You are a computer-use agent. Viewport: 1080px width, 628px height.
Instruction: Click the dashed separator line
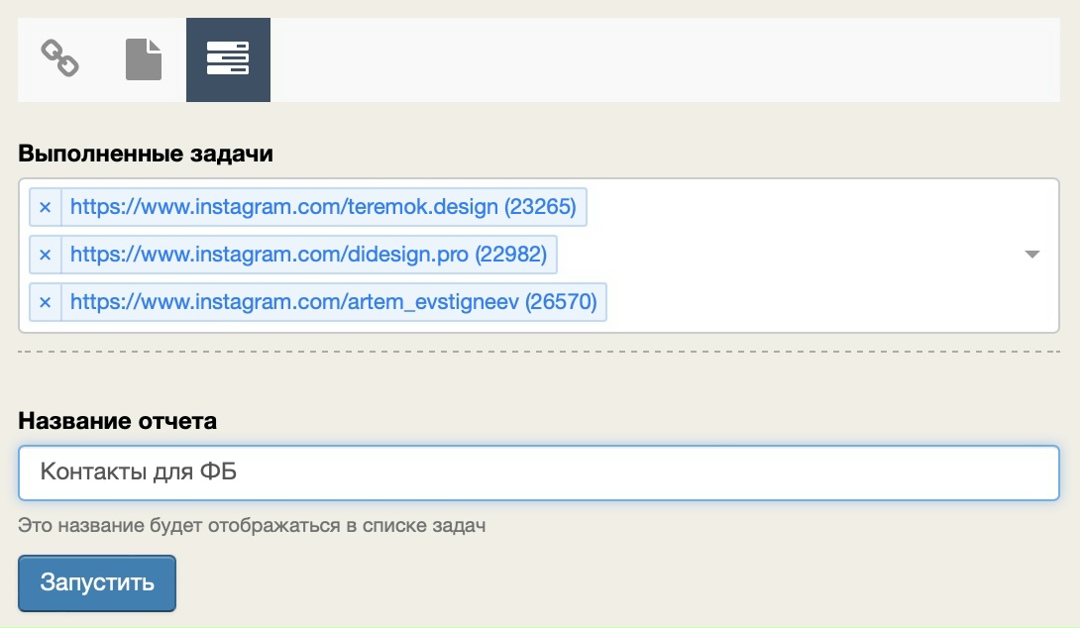click(538, 352)
